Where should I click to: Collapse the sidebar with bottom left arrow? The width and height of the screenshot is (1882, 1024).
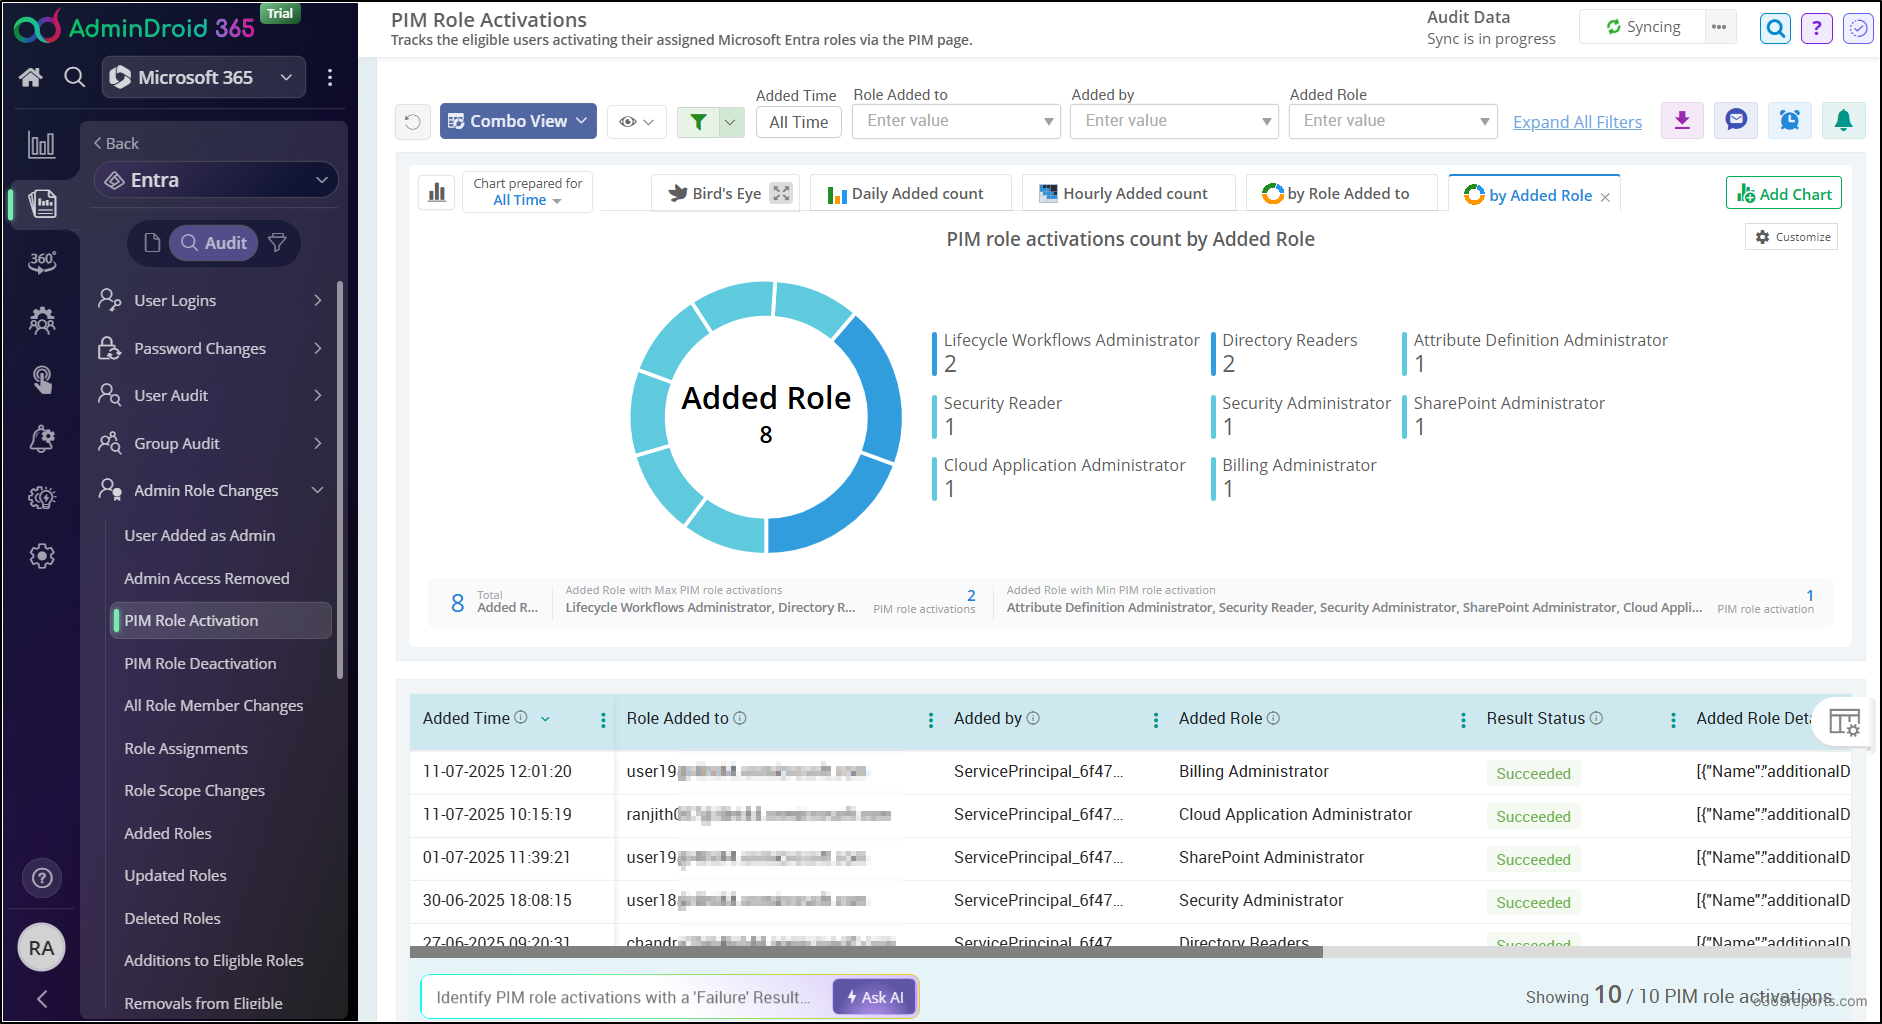coord(42,998)
